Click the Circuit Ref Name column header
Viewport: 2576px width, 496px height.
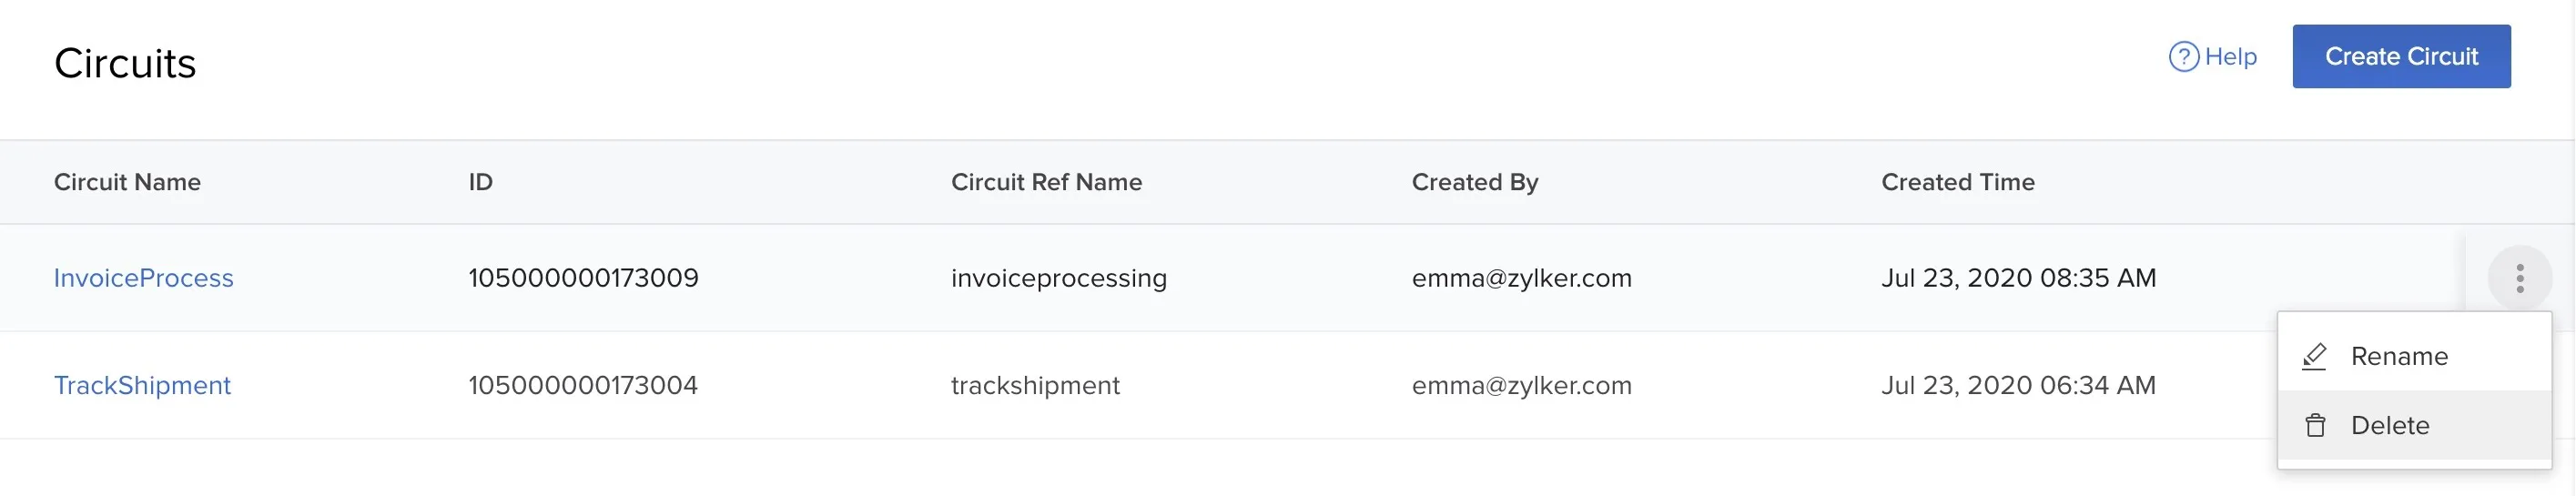[x=1046, y=182]
